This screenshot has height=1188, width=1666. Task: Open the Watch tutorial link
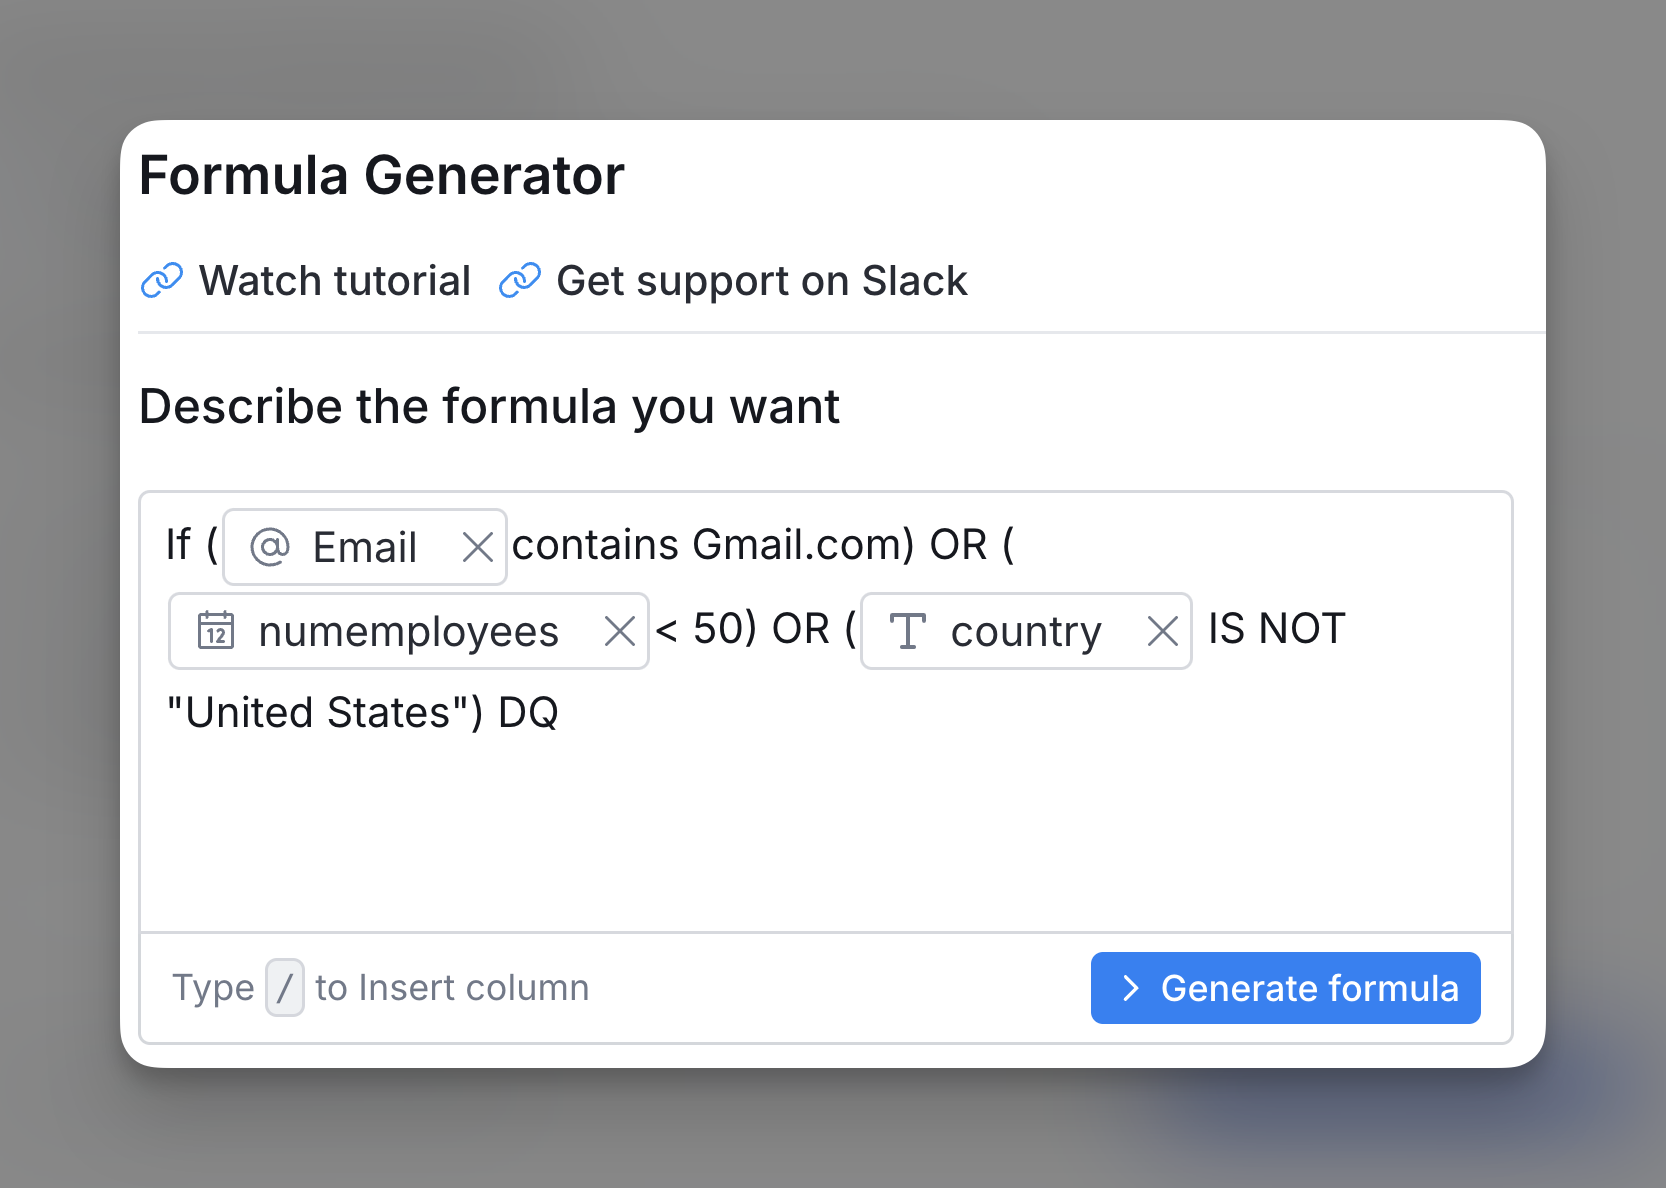pos(334,281)
